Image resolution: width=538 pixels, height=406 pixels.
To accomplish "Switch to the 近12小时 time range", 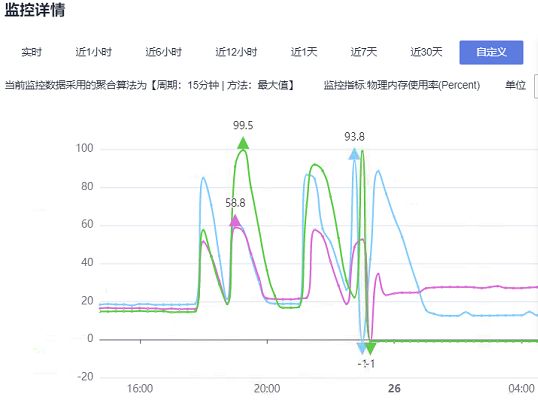I will click(x=236, y=52).
